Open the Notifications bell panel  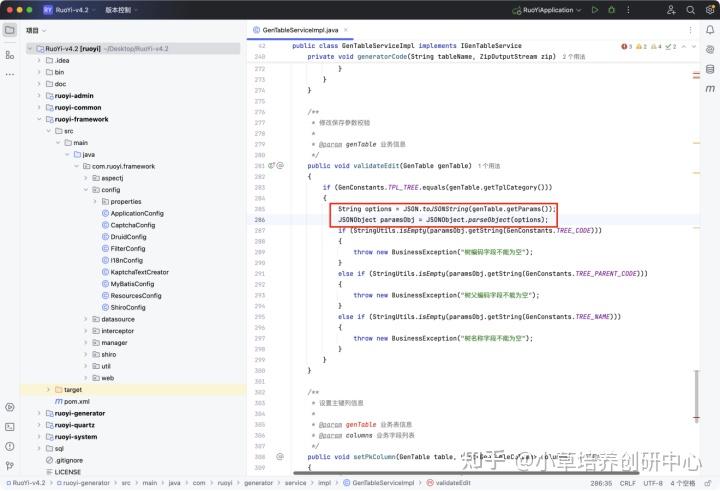pyautogui.click(x=709, y=30)
